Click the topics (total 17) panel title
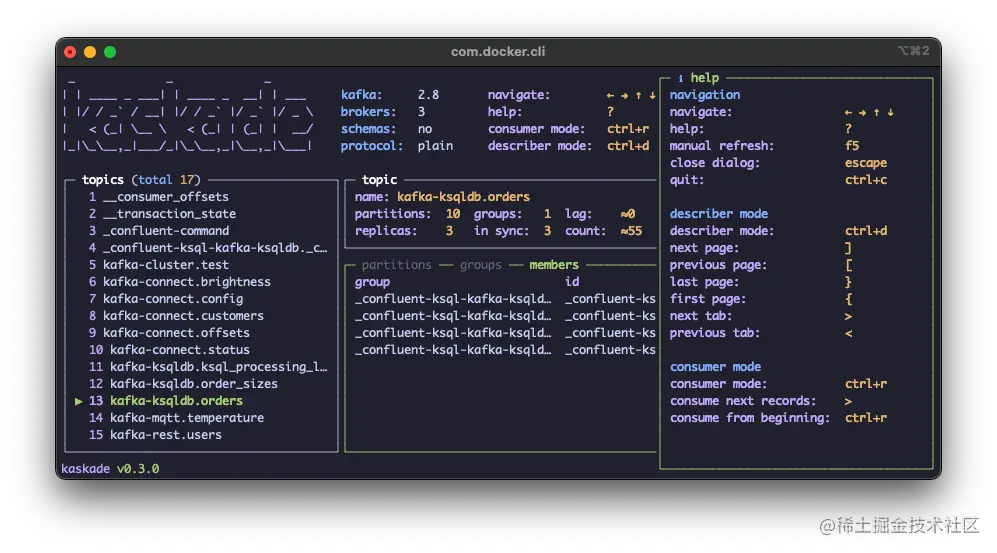Viewport: 997px width, 553px height. tap(141, 180)
